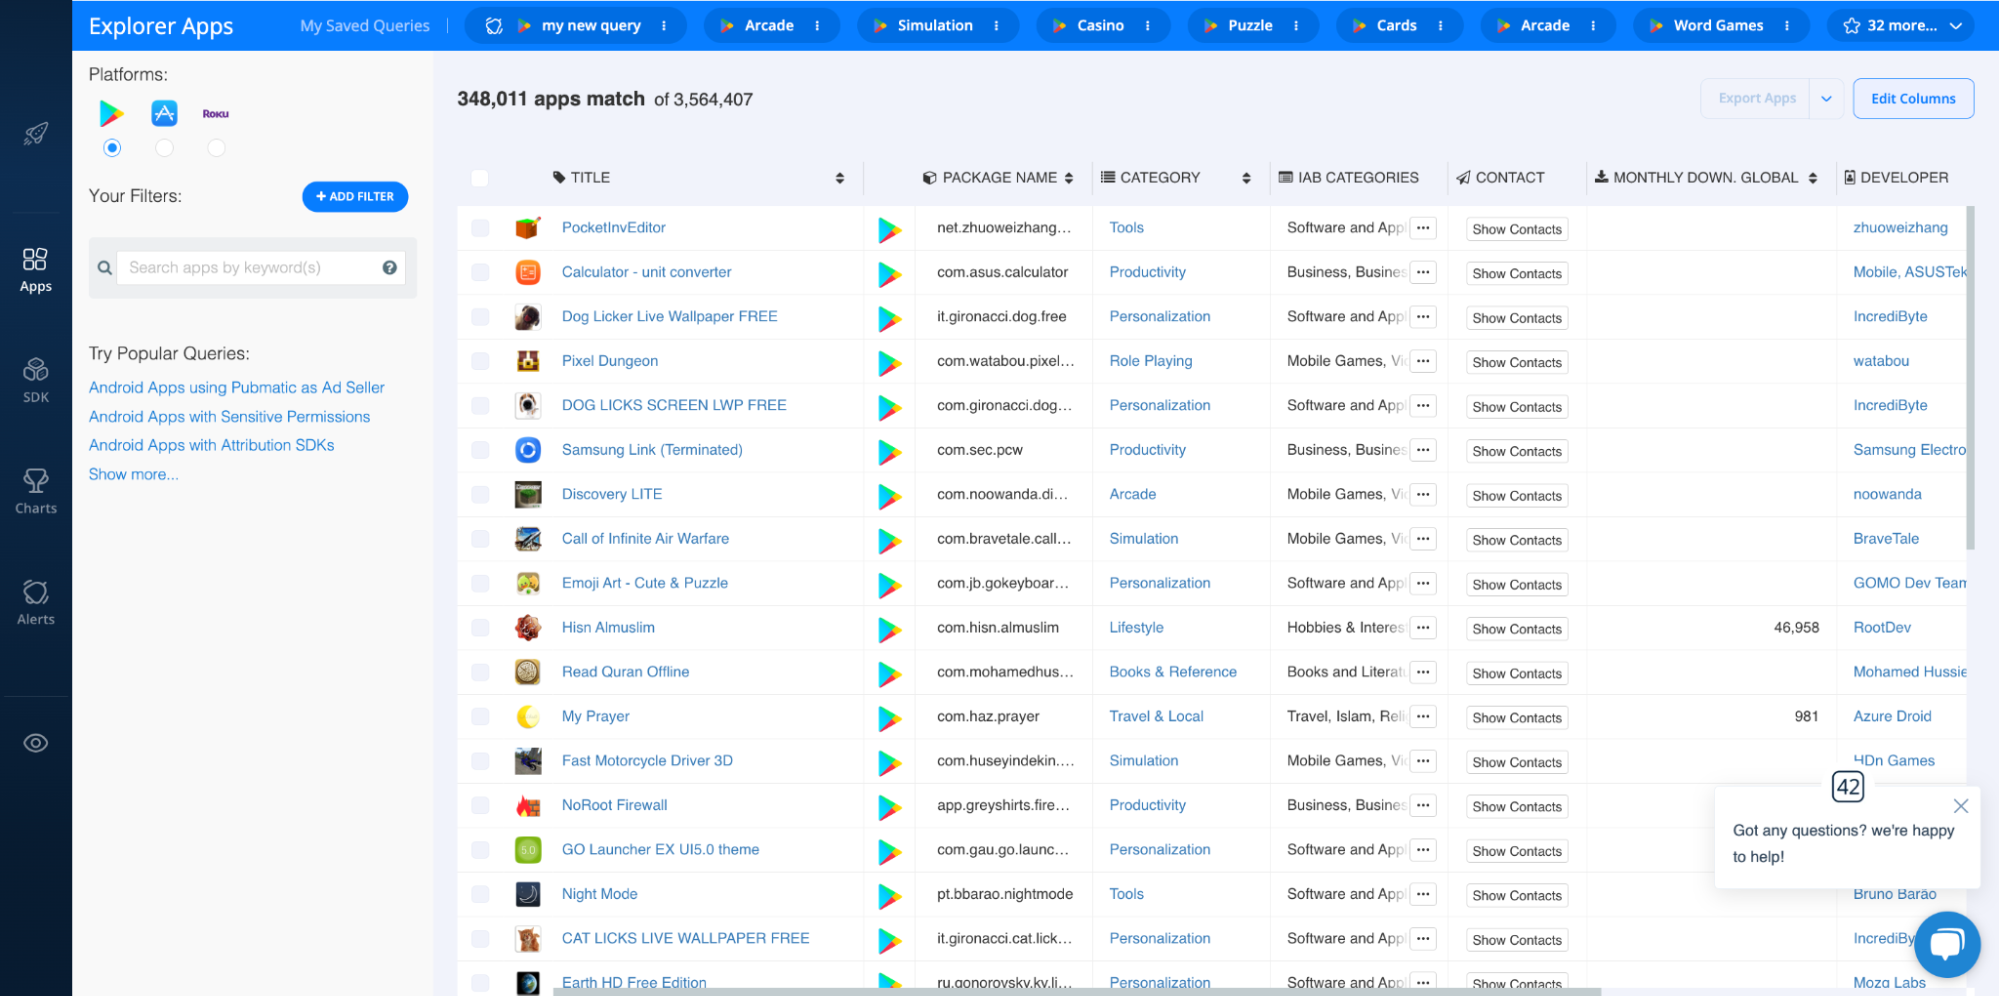Click the vertical table scrollbar
This screenshot has height=996, width=1999.
tap(1970, 378)
